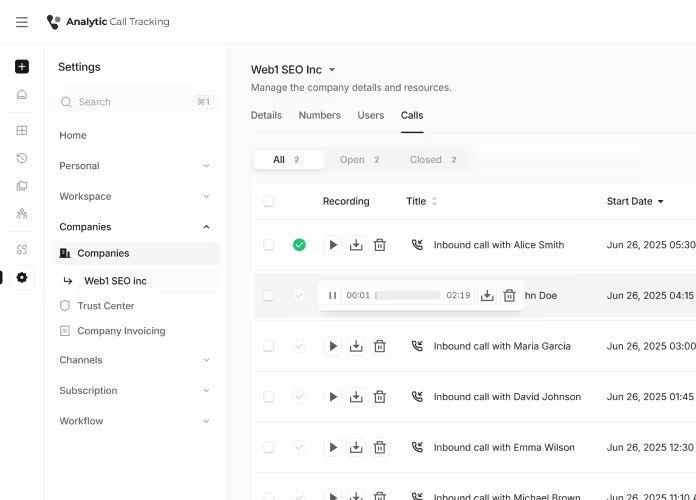Screen dimensions: 696x500
Task: Download the Maria Garcia call recording
Action: tap(356, 346)
